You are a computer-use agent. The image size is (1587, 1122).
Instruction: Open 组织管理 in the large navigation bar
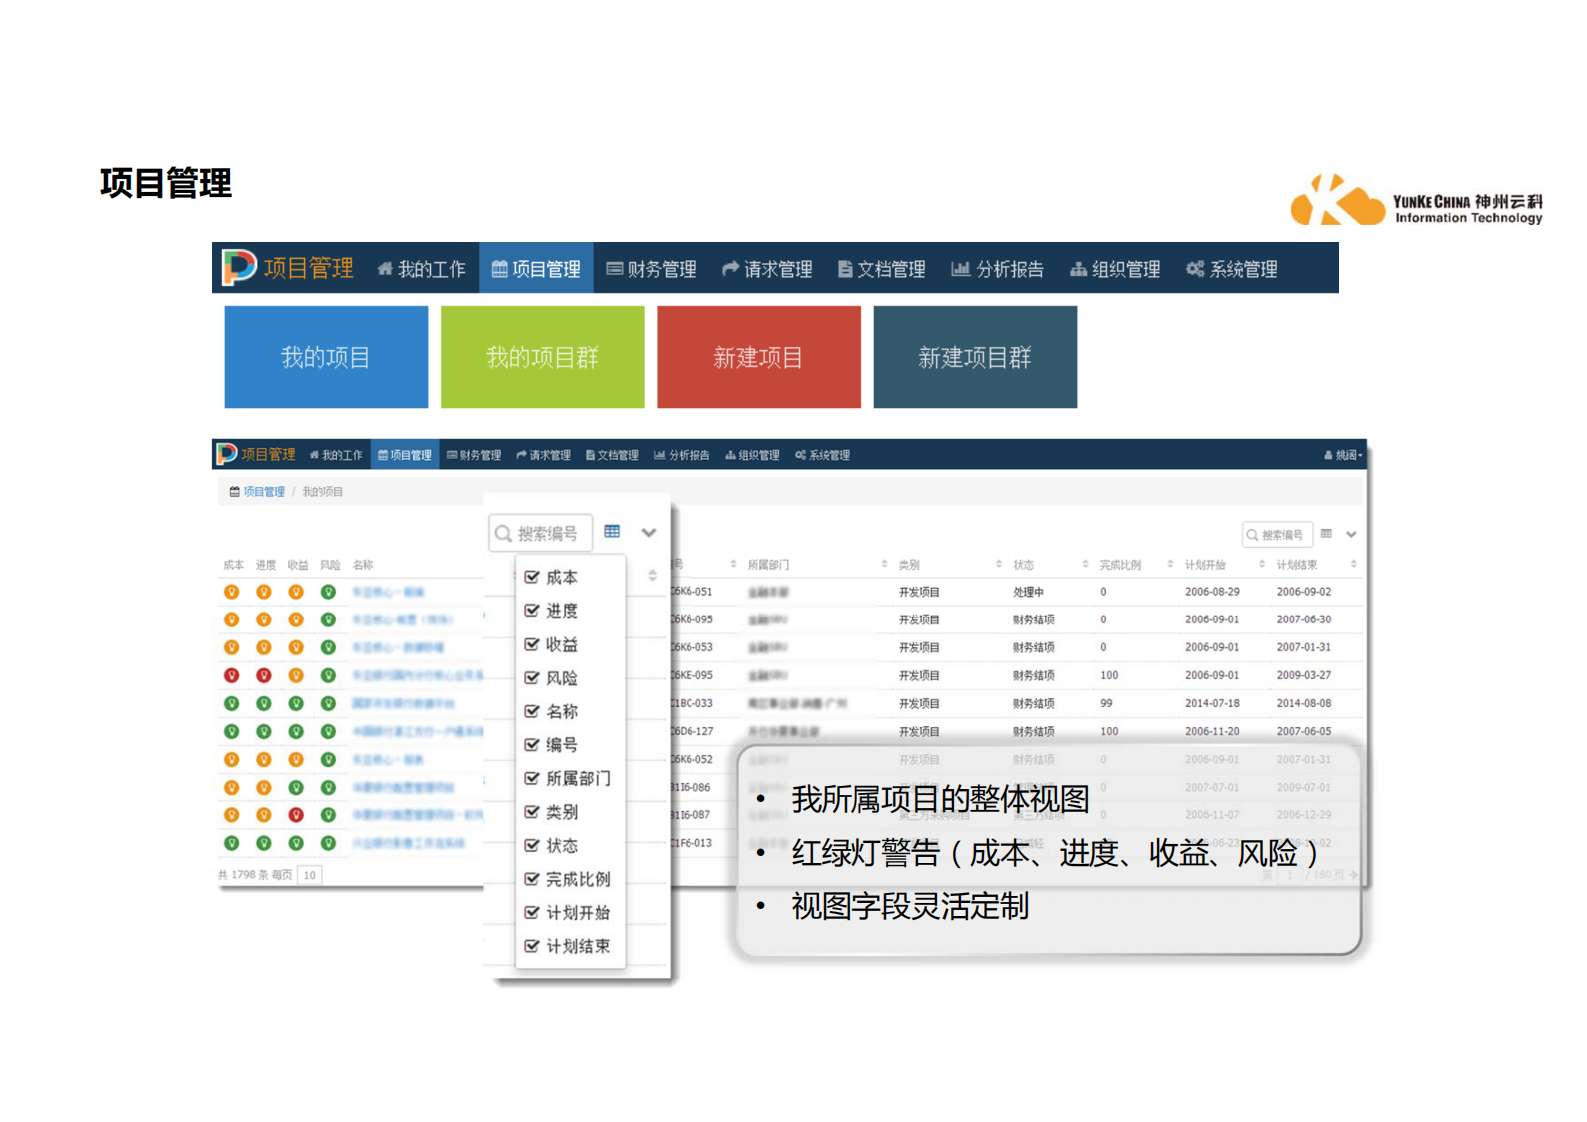(x=1115, y=268)
